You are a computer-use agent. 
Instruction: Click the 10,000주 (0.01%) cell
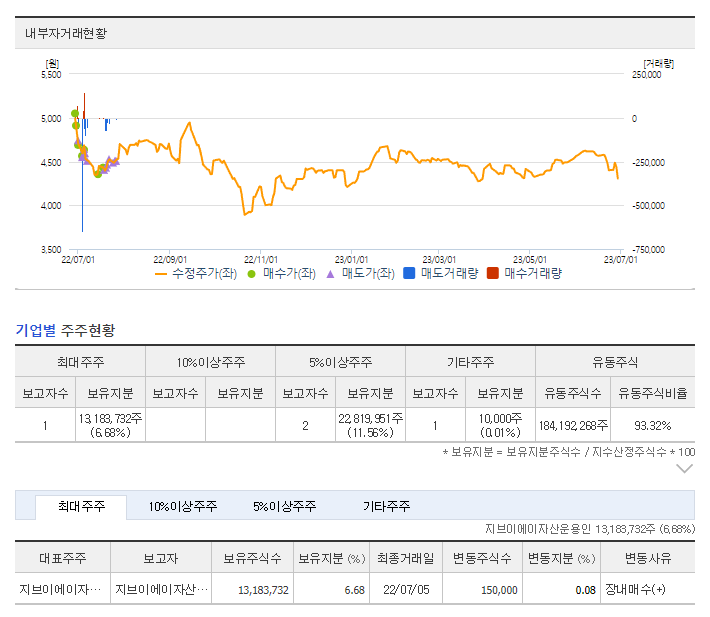click(x=500, y=426)
